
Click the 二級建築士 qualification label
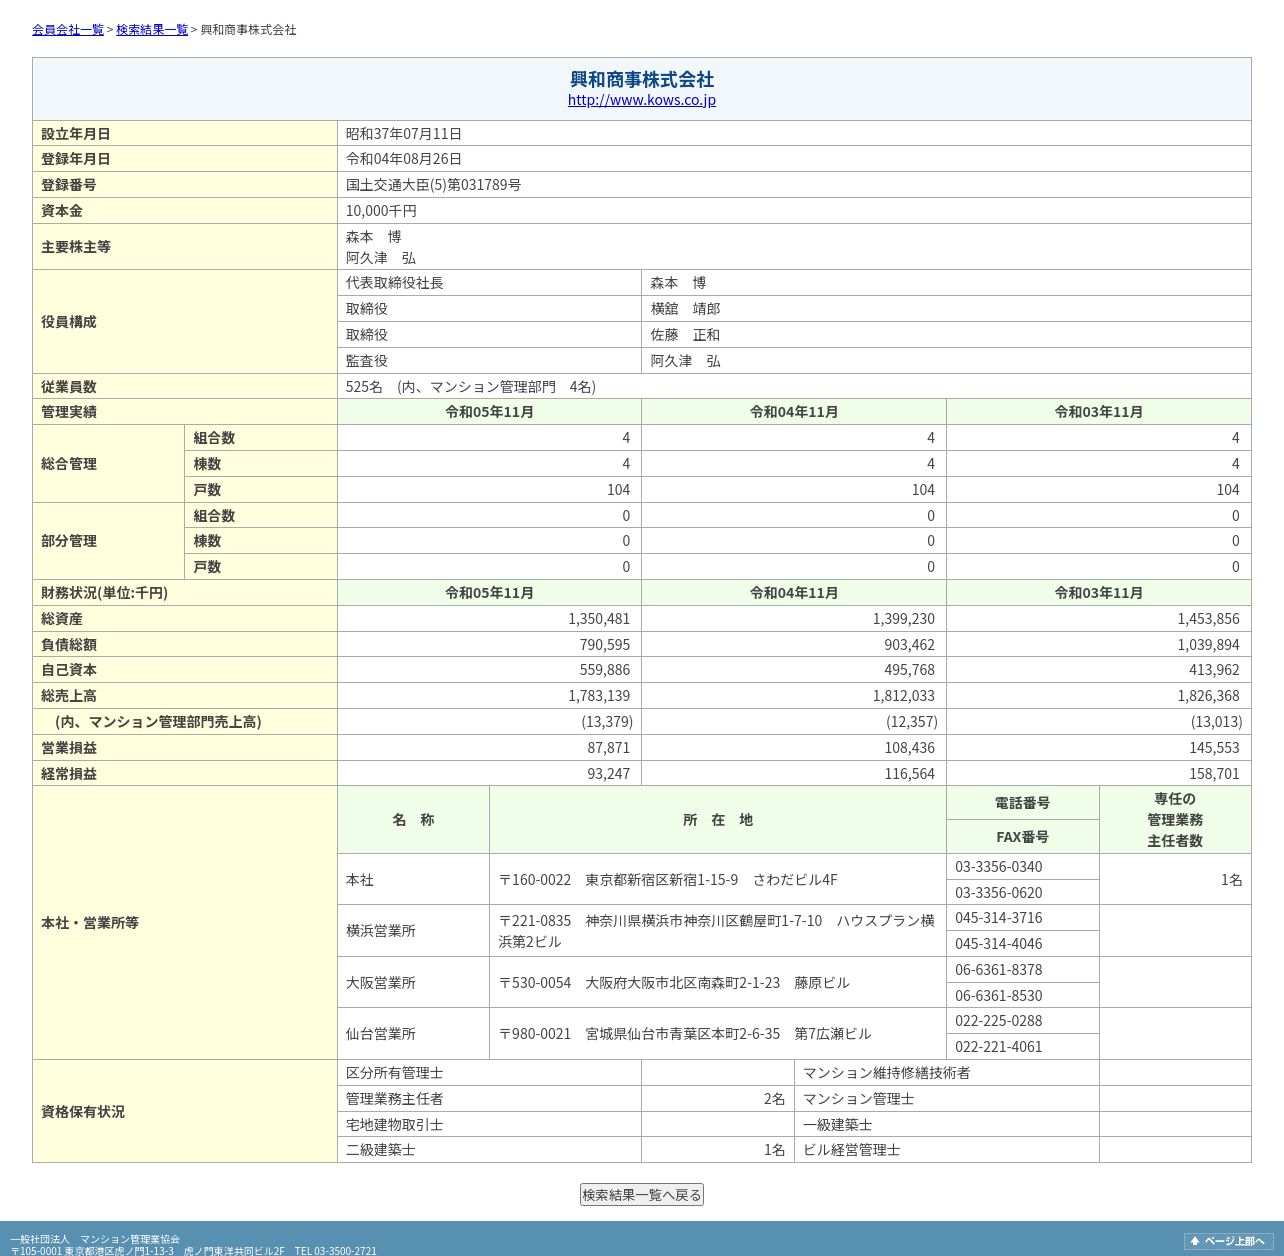click(x=381, y=1150)
